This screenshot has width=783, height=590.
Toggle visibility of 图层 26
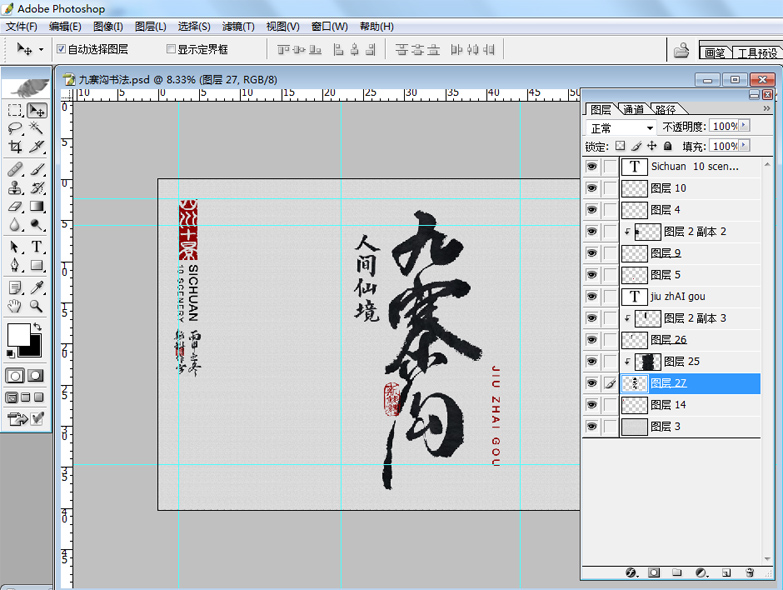tap(592, 340)
